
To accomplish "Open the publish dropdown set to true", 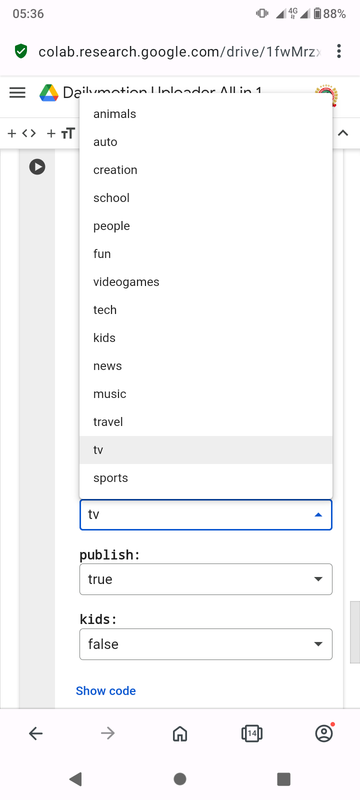I will pos(206,579).
